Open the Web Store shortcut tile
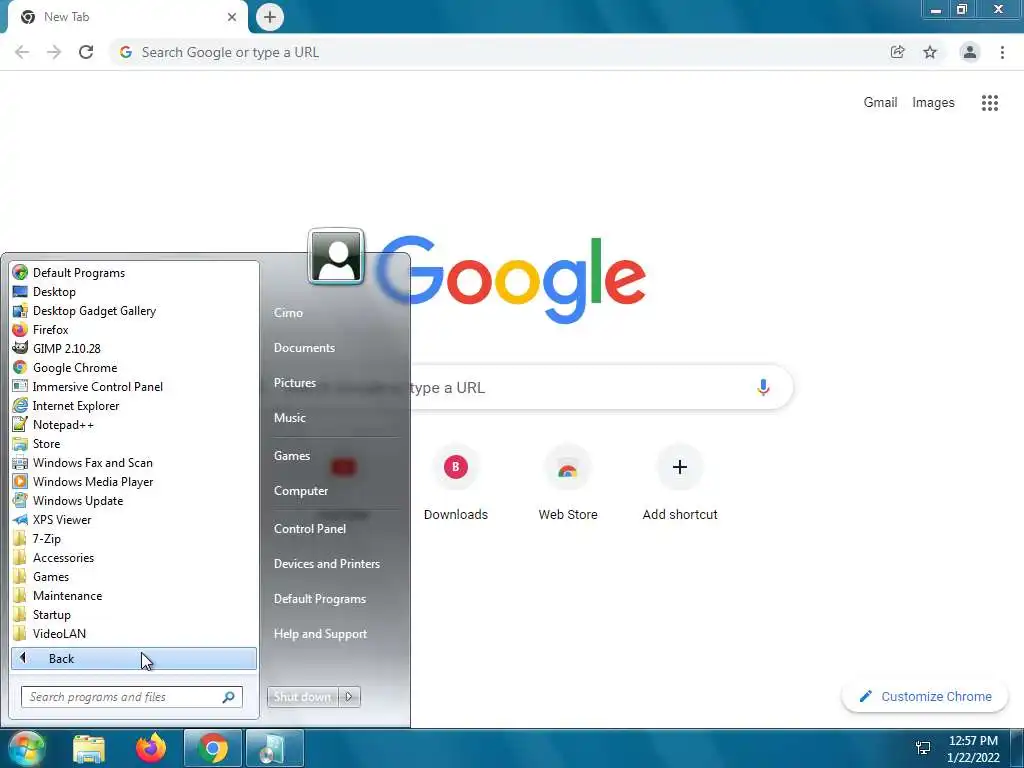This screenshot has height=768, width=1024. [568, 482]
